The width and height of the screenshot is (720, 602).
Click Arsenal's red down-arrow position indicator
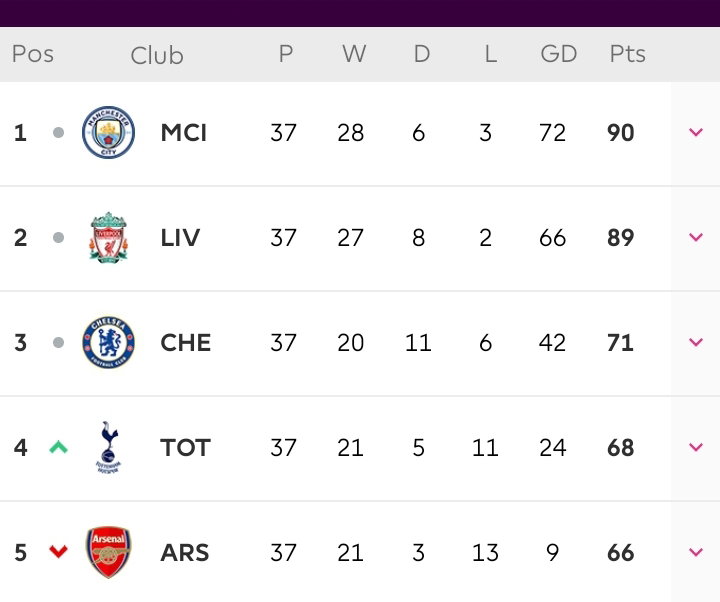58,551
